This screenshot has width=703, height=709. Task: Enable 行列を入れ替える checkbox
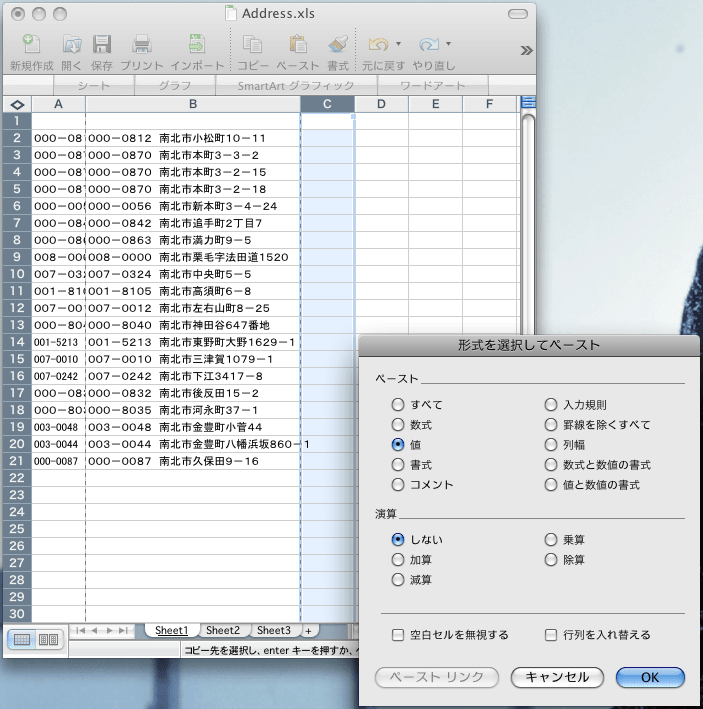pos(551,635)
